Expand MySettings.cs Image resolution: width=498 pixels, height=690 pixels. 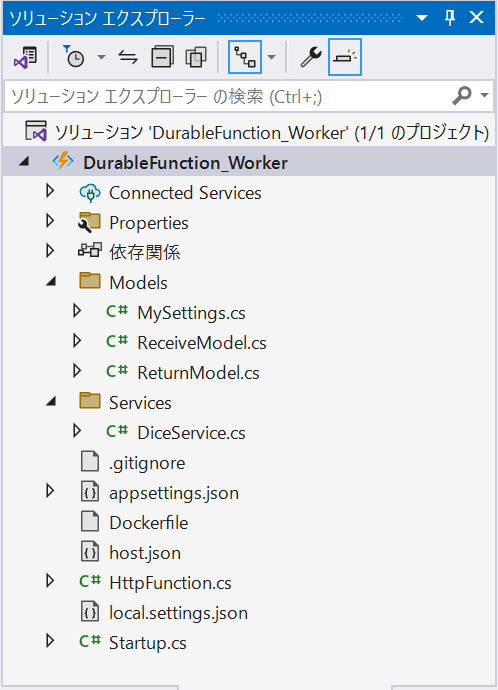tap(77, 311)
